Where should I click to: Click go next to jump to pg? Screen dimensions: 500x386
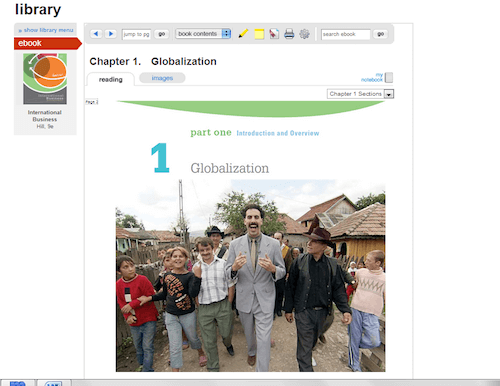click(161, 34)
